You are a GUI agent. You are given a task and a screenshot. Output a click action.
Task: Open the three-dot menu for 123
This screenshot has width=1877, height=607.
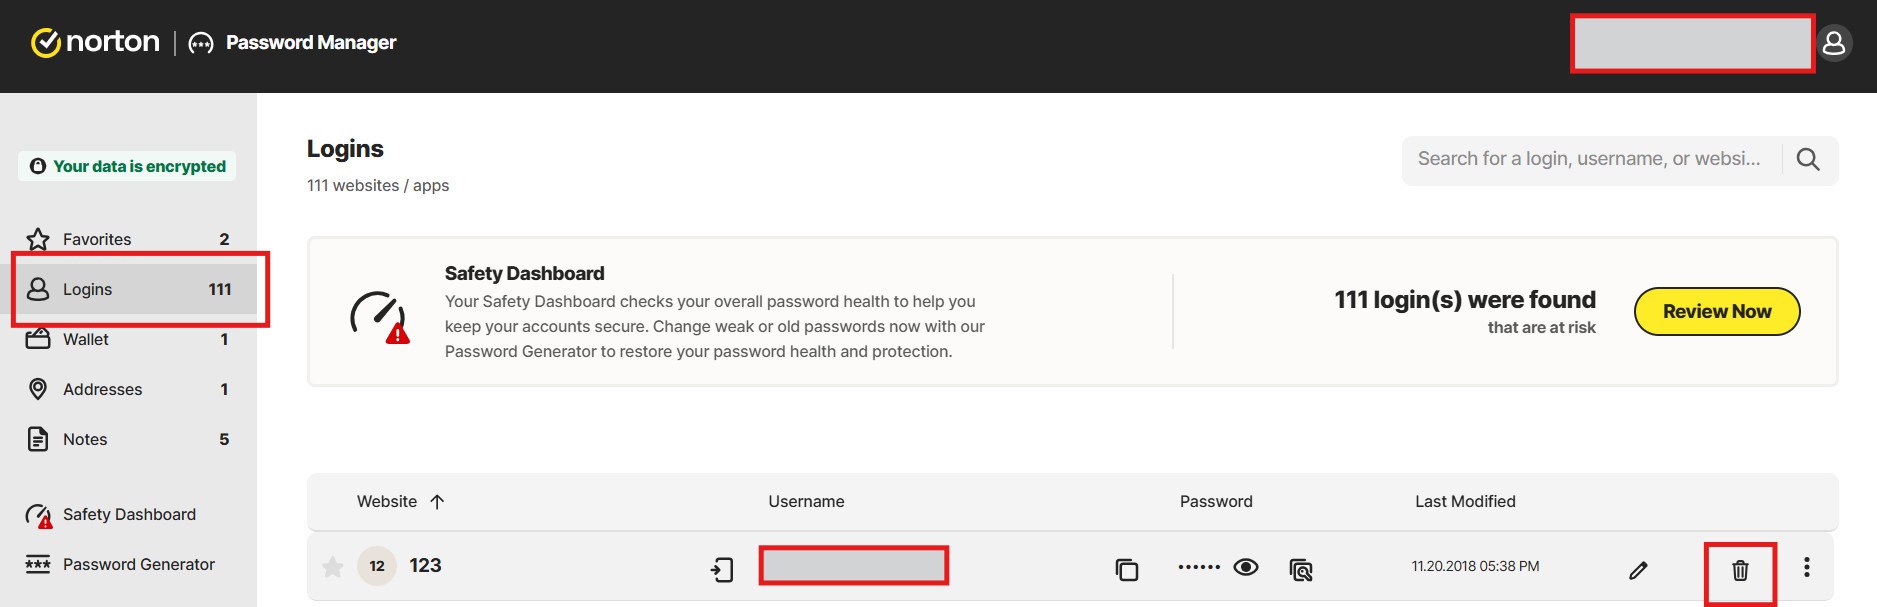(1806, 567)
